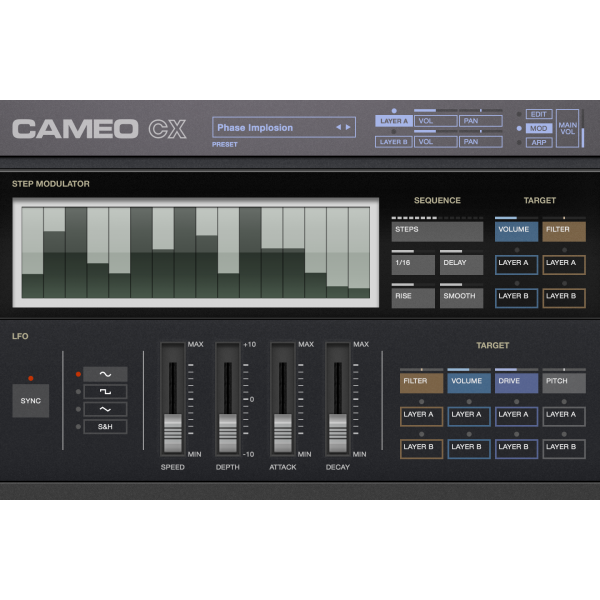Screen dimensions: 600x600
Task: Click the DELAY sequence control
Action: tap(461, 265)
